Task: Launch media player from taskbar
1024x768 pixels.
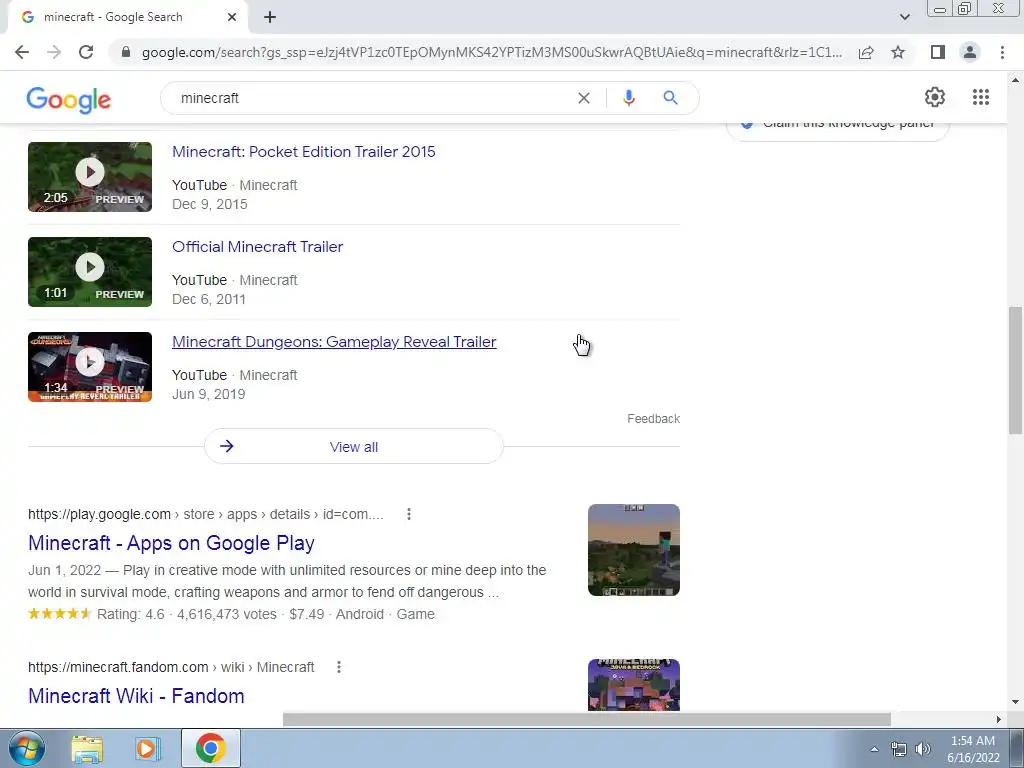Action: [x=148, y=748]
